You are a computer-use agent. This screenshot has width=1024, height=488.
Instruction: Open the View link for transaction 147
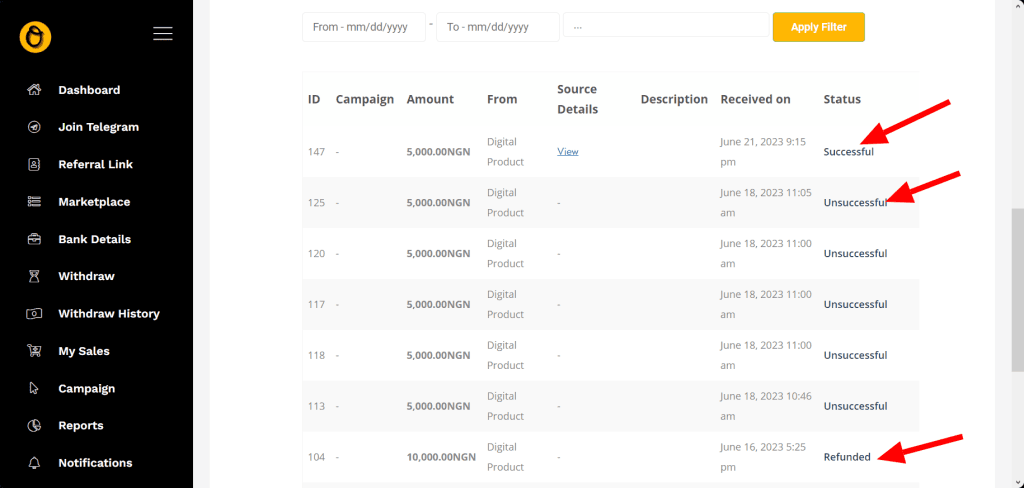[x=568, y=152]
